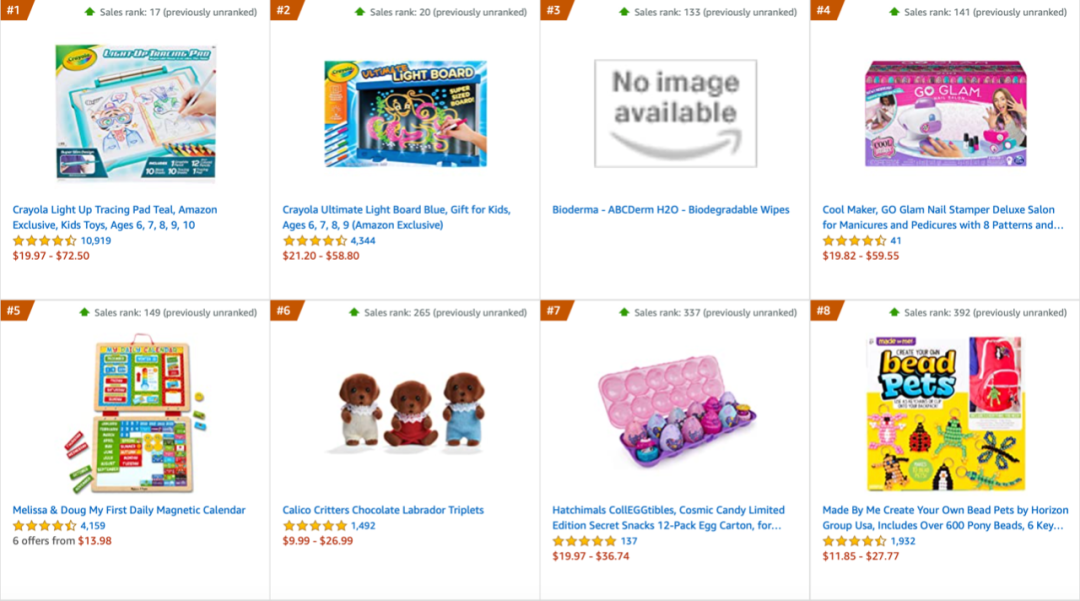Open Crayola Ultimate Light Board thumbnail
This screenshot has width=1080, height=601.
pyautogui.click(x=405, y=112)
